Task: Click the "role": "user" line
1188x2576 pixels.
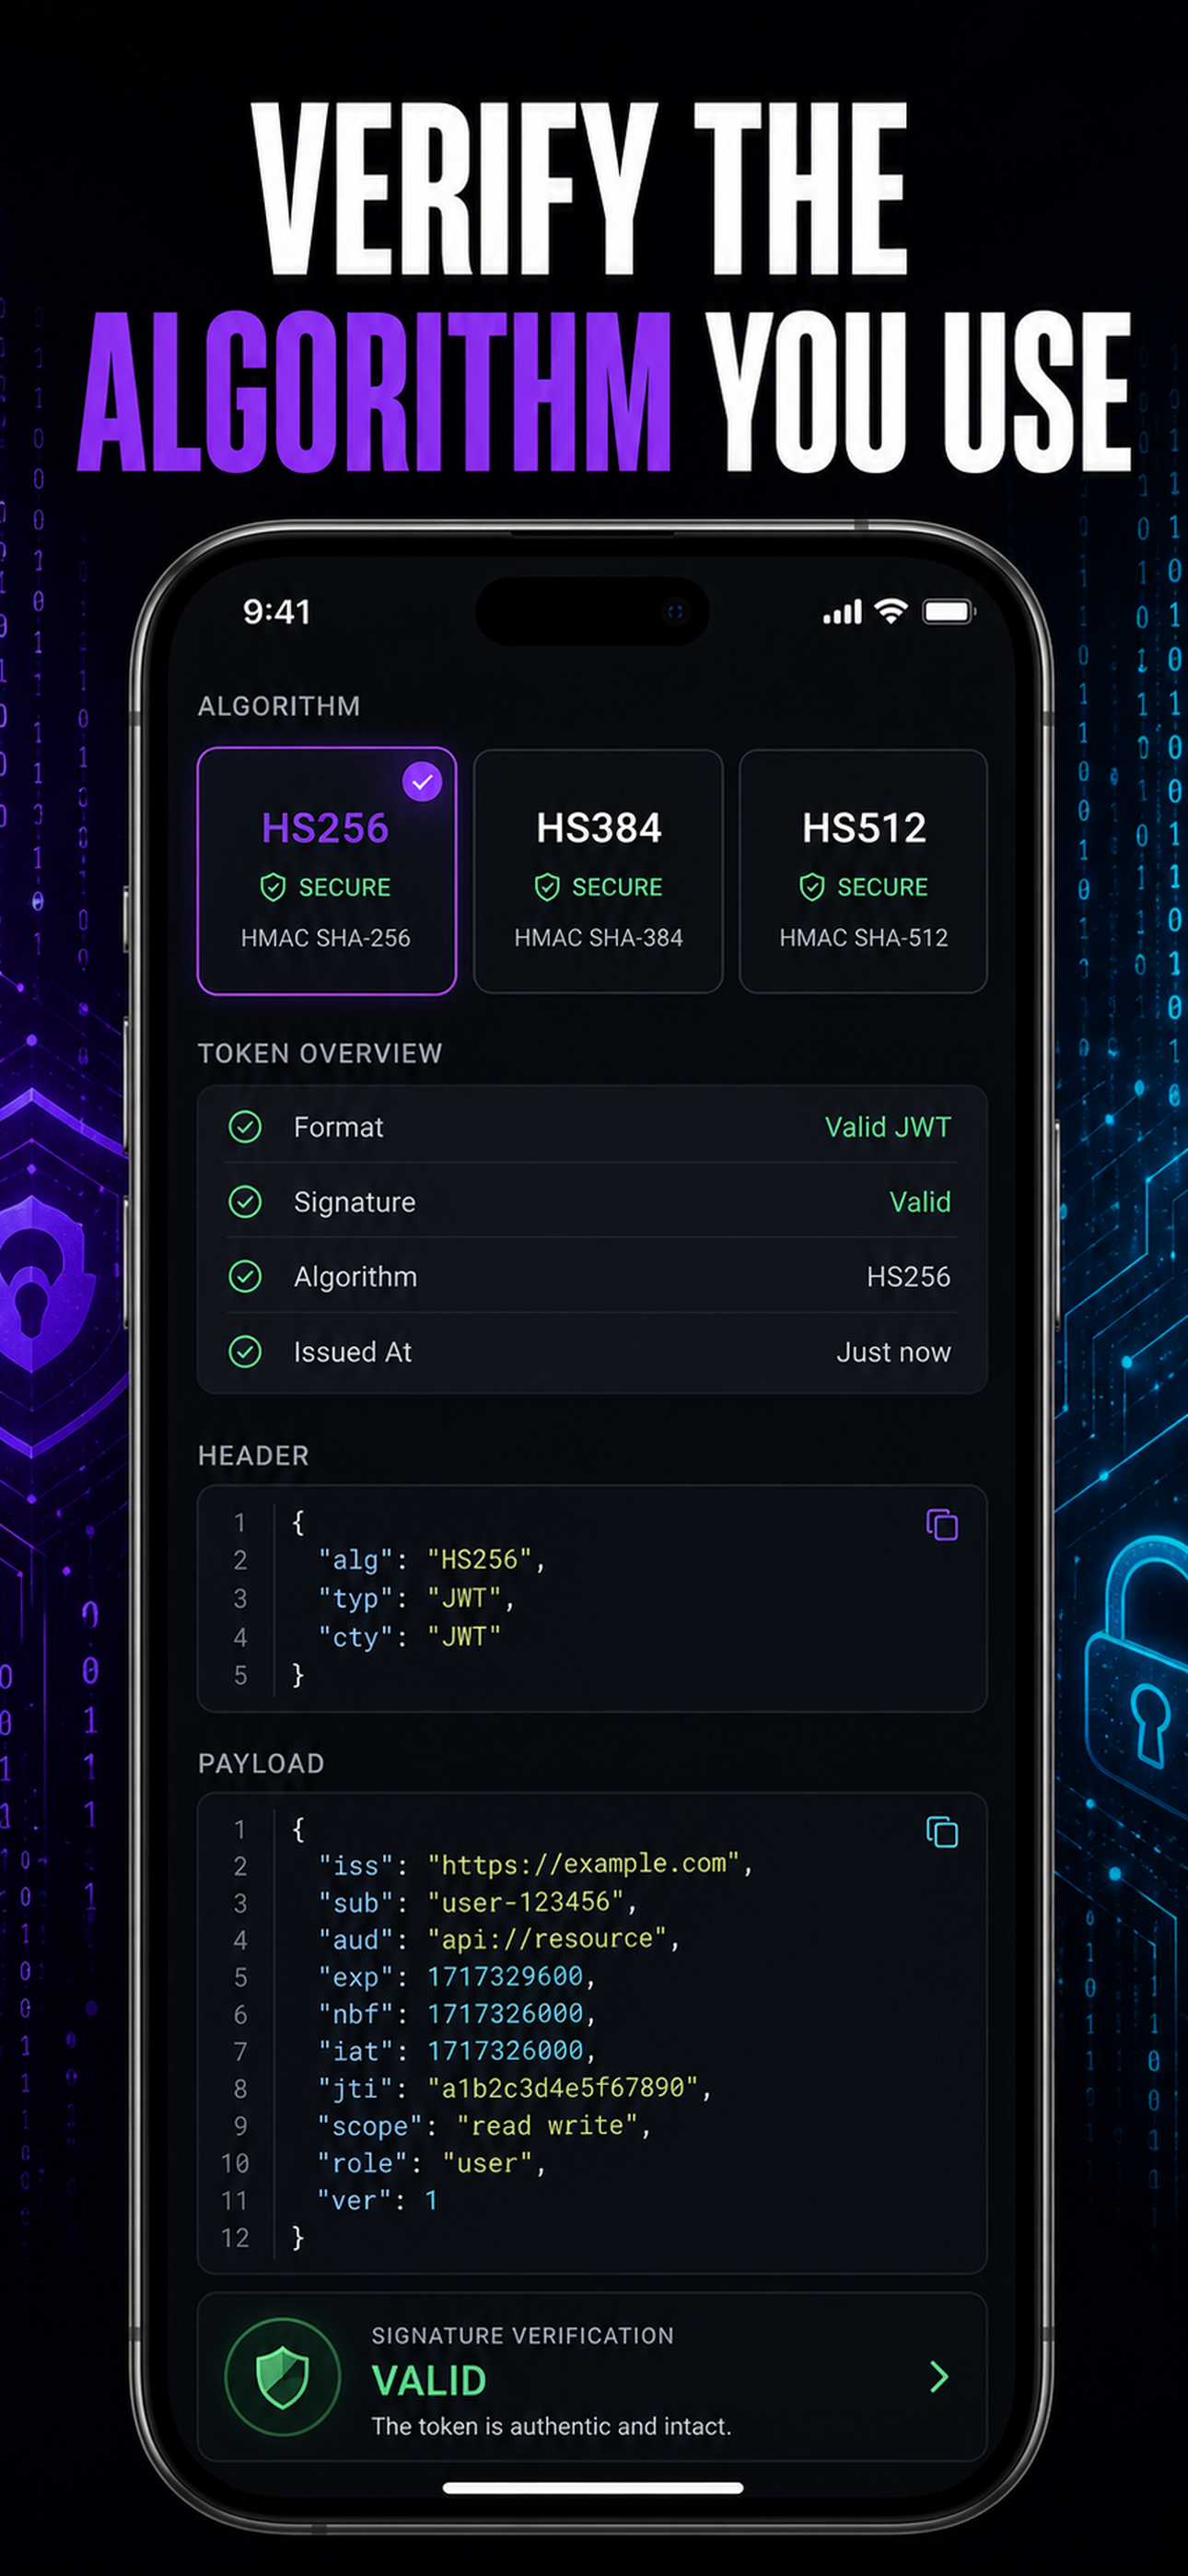Action: point(432,2163)
